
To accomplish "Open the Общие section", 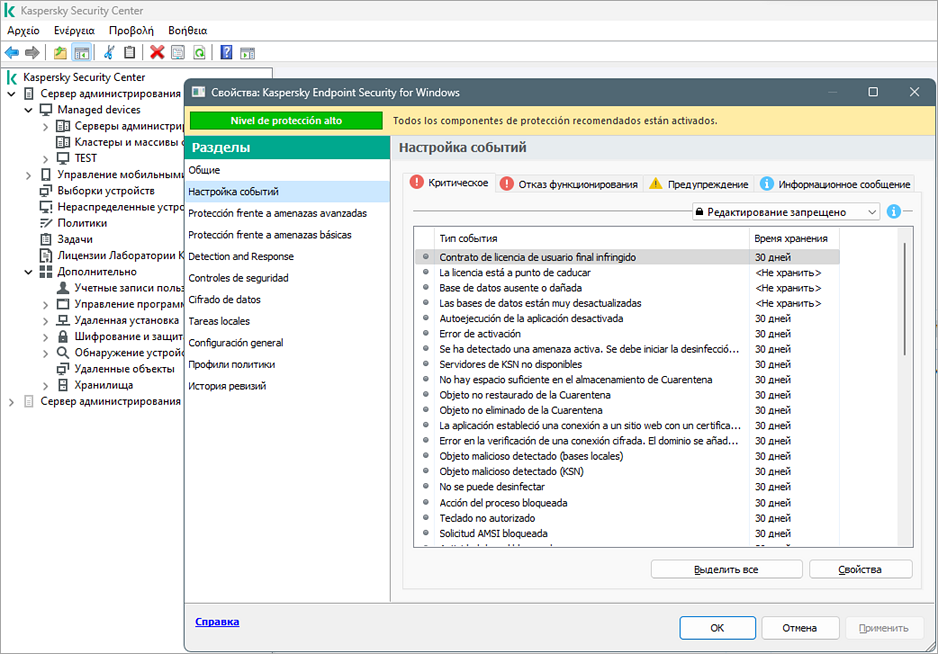I will 287,170.
